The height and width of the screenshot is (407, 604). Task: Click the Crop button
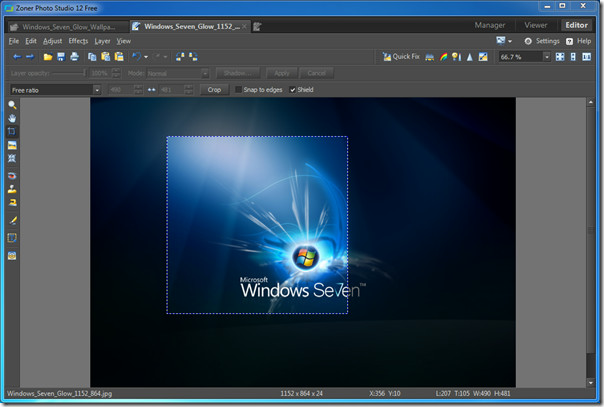coord(214,90)
